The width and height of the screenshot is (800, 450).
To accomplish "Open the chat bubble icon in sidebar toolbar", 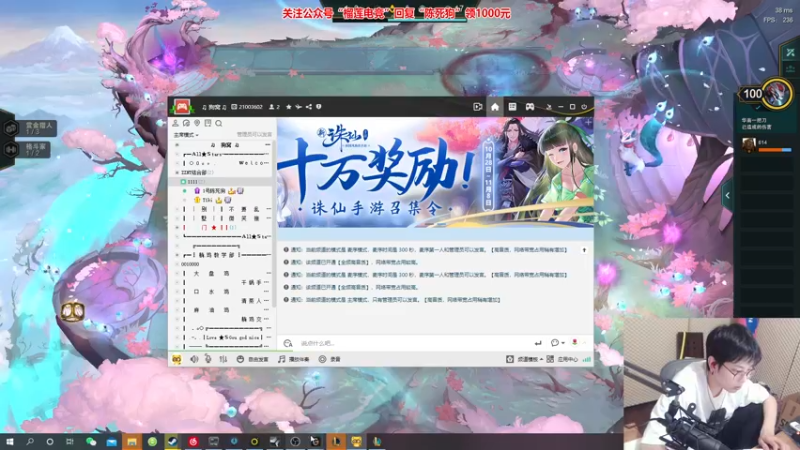I will coord(186,123).
